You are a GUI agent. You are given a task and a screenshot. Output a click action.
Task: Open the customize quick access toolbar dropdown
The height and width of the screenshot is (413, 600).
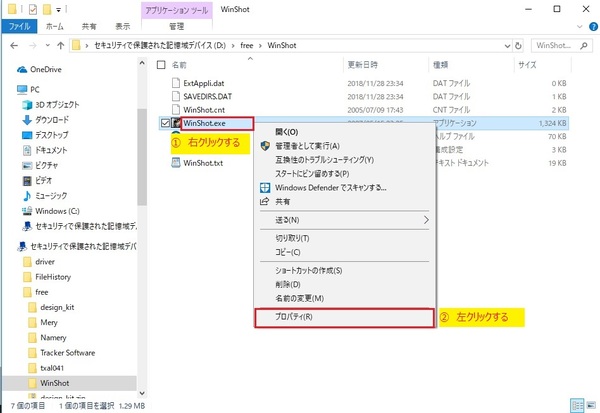click(x=59, y=9)
